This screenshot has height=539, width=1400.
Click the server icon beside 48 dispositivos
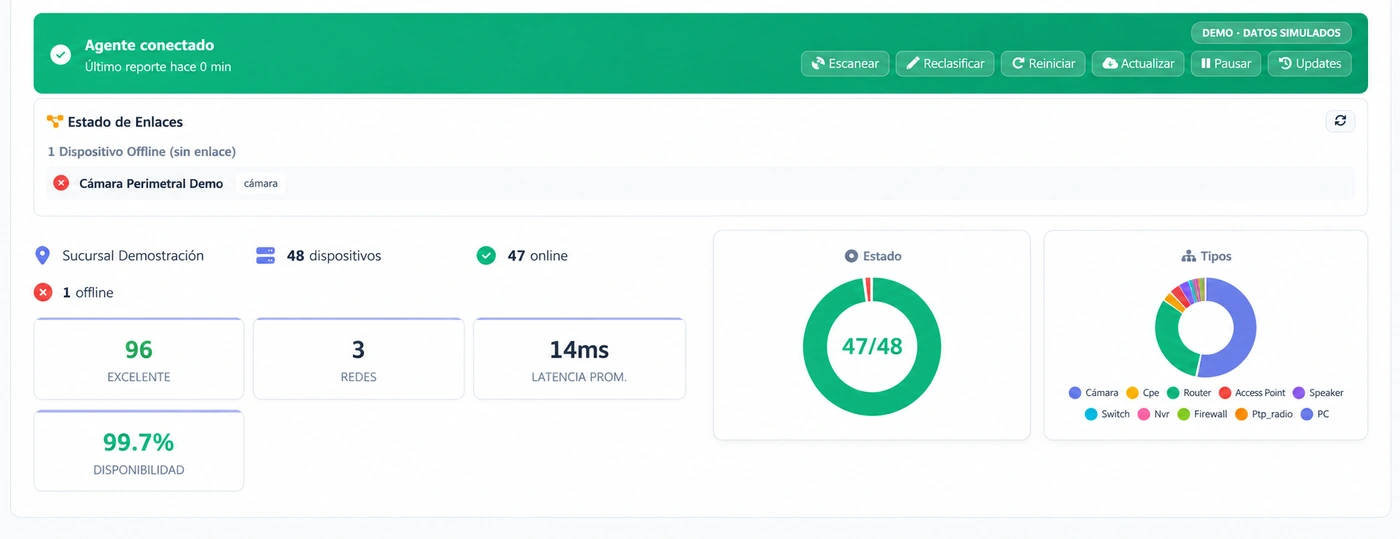pos(266,256)
